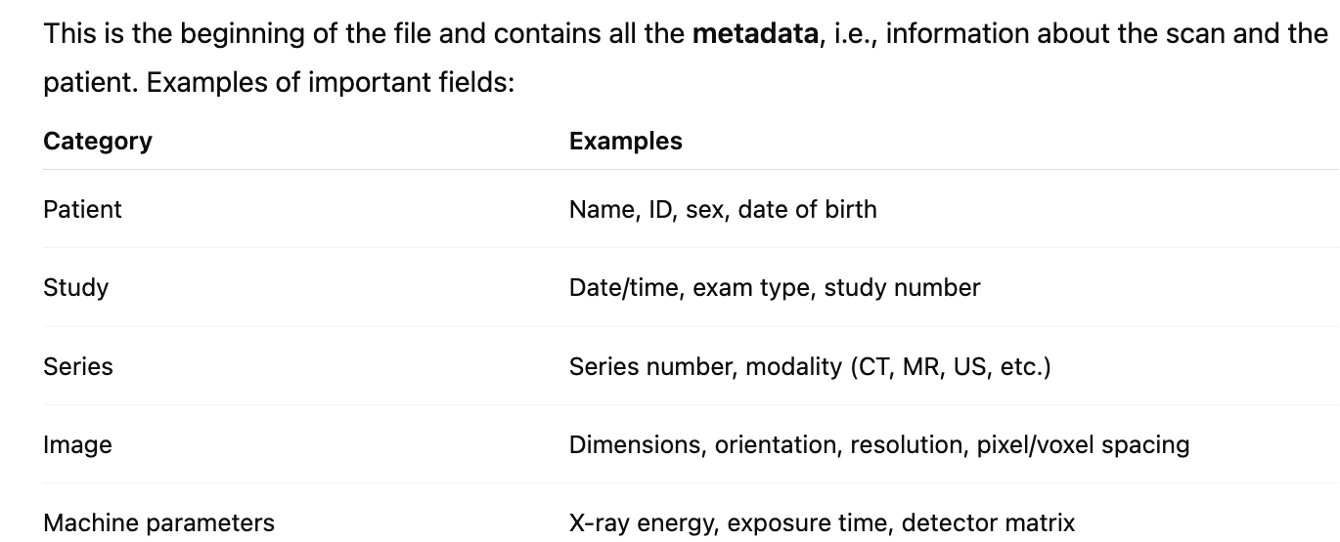Select the "Machine parameters" category cell

coord(159,522)
